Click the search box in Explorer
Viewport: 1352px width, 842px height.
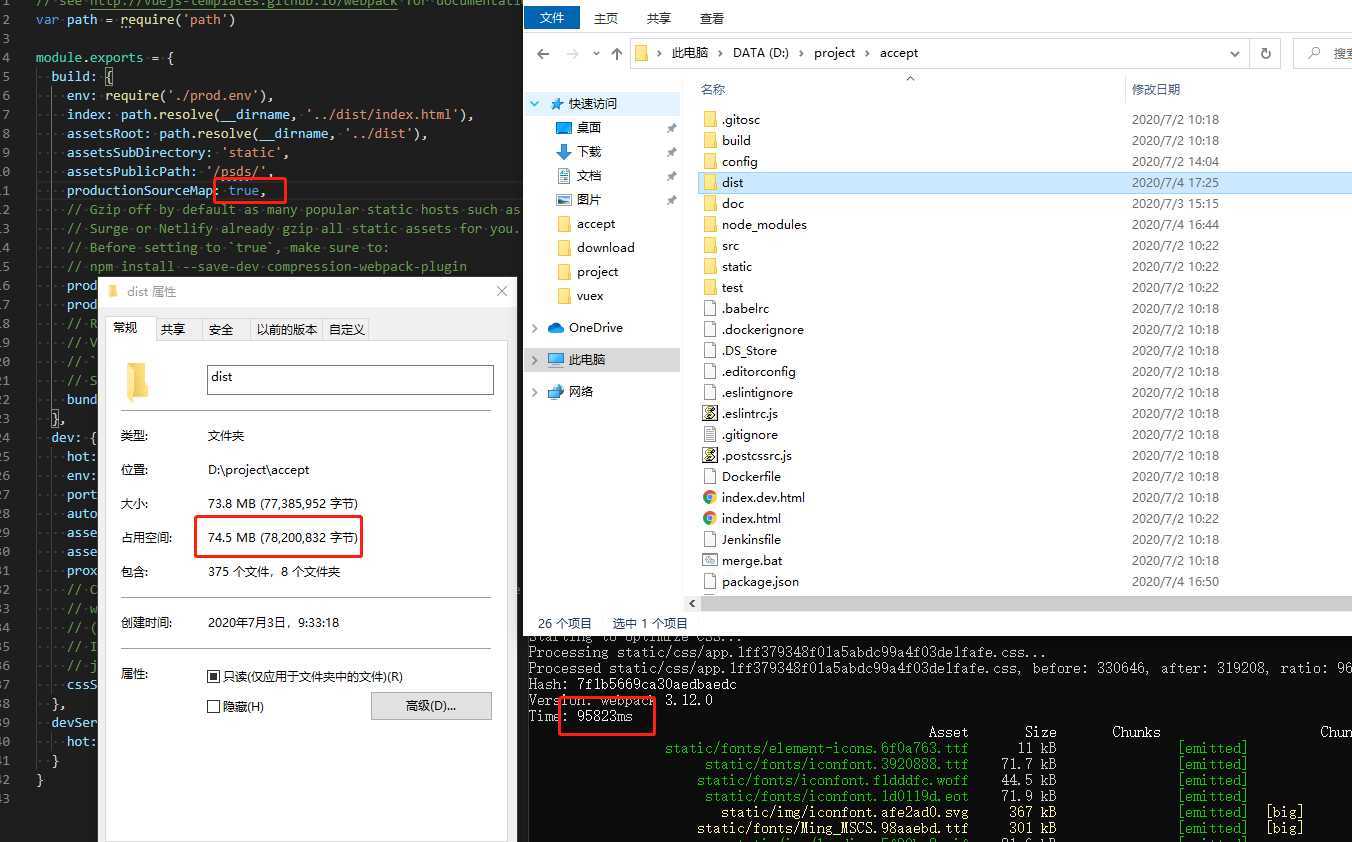1323,54
